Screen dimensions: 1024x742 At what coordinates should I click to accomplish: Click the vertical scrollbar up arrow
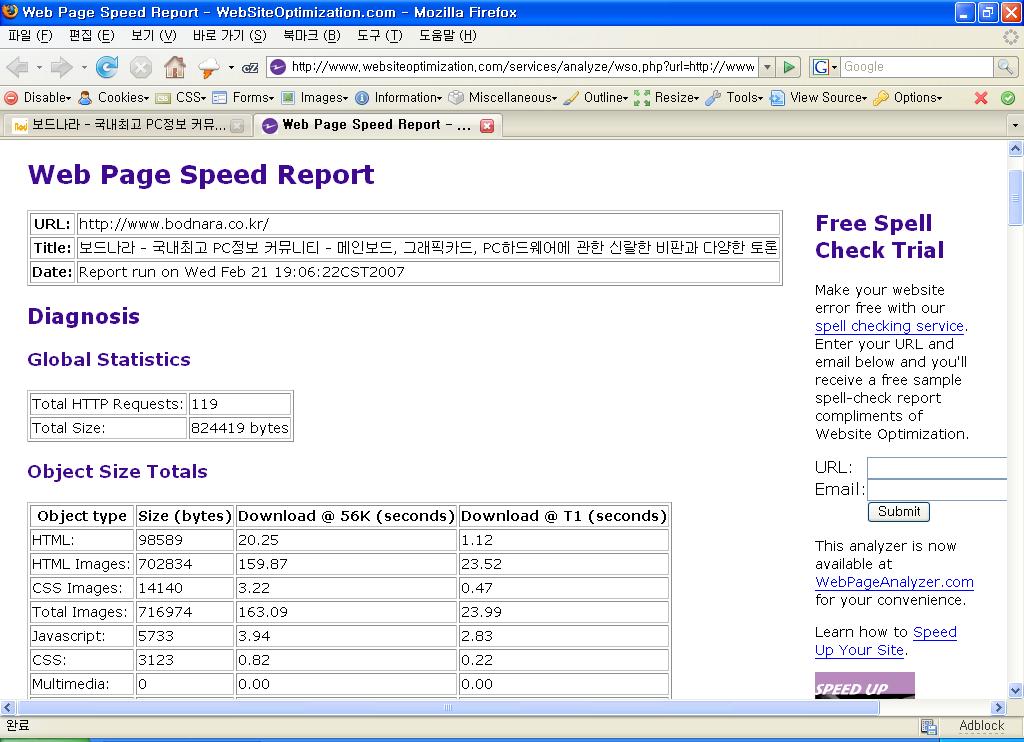1015,149
